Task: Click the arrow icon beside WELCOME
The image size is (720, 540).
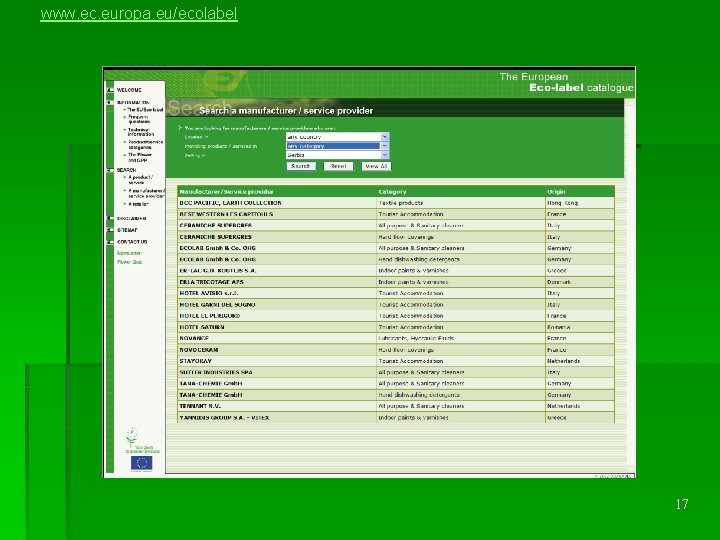Action: pyautogui.click(x=110, y=90)
